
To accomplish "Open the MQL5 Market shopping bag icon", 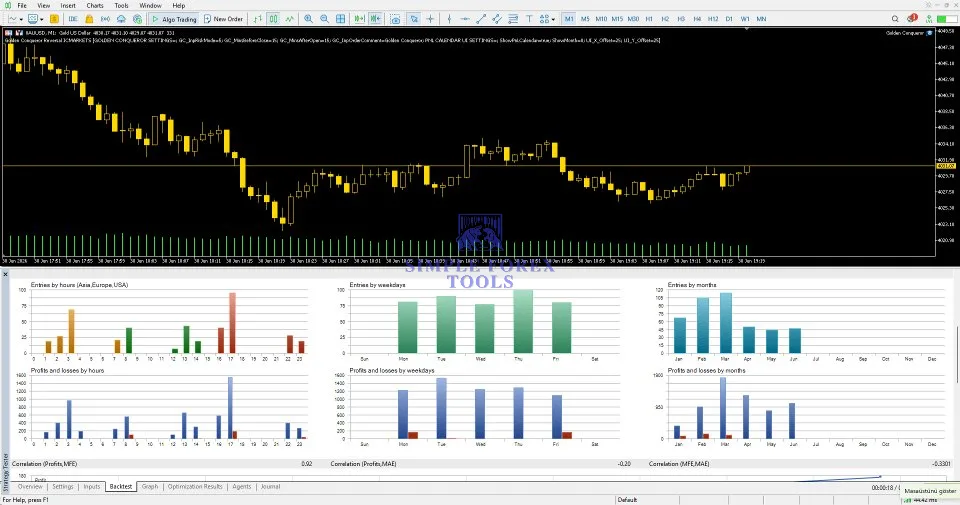I will [89, 19].
